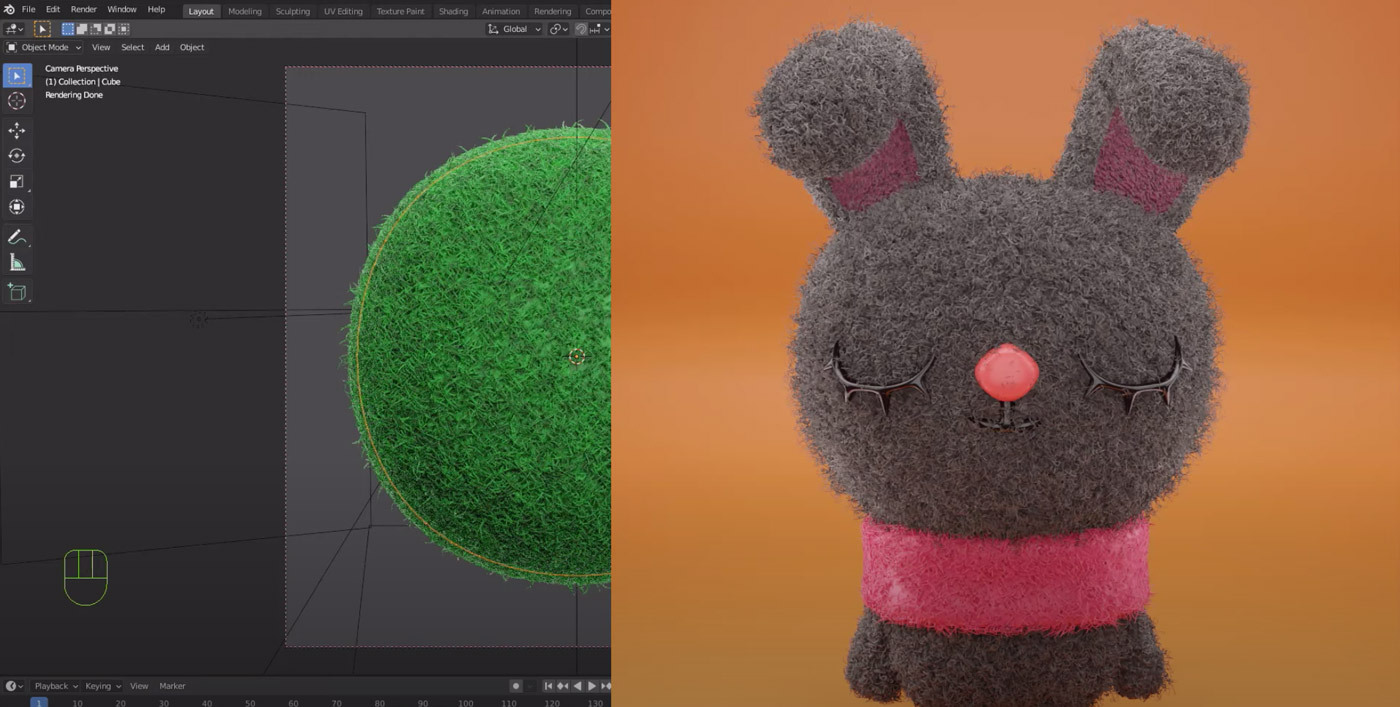The height and width of the screenshot is (707, 1400).
Task: Select the Measure tool
Action: tap(16, 262)
